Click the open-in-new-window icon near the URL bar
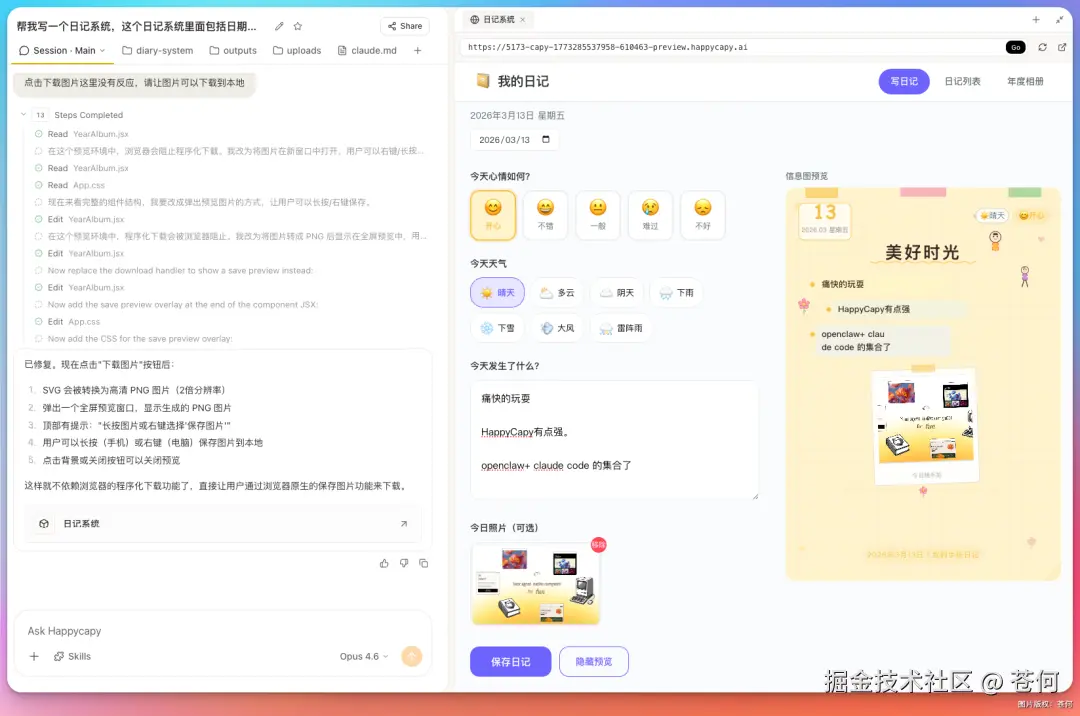This screenshot has width=1080, height=716. tap(1063, 46)
